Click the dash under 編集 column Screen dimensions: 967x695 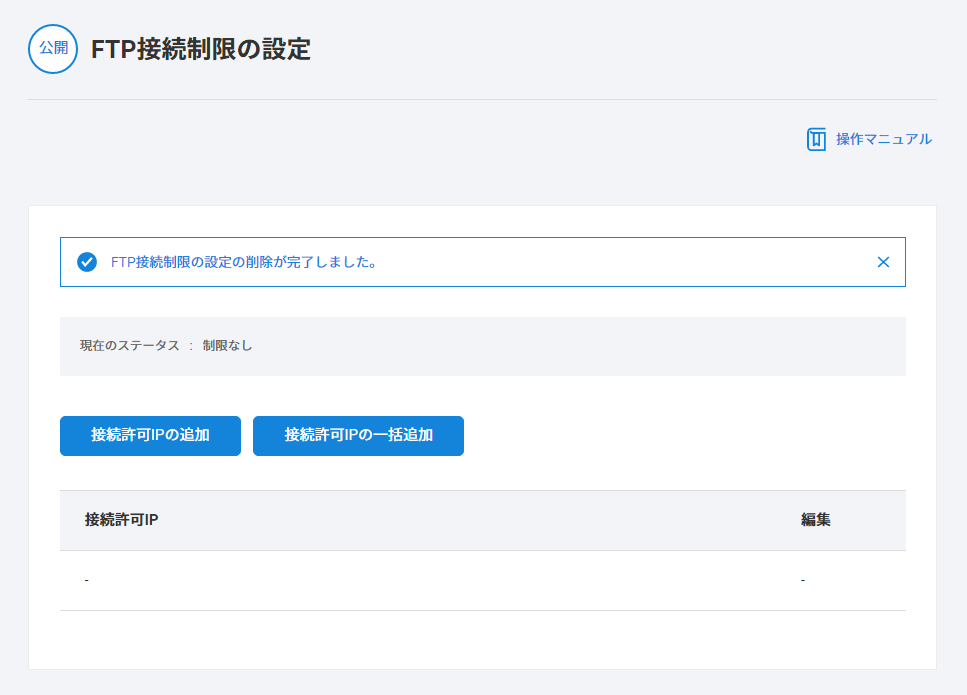(x=803, y=581)
